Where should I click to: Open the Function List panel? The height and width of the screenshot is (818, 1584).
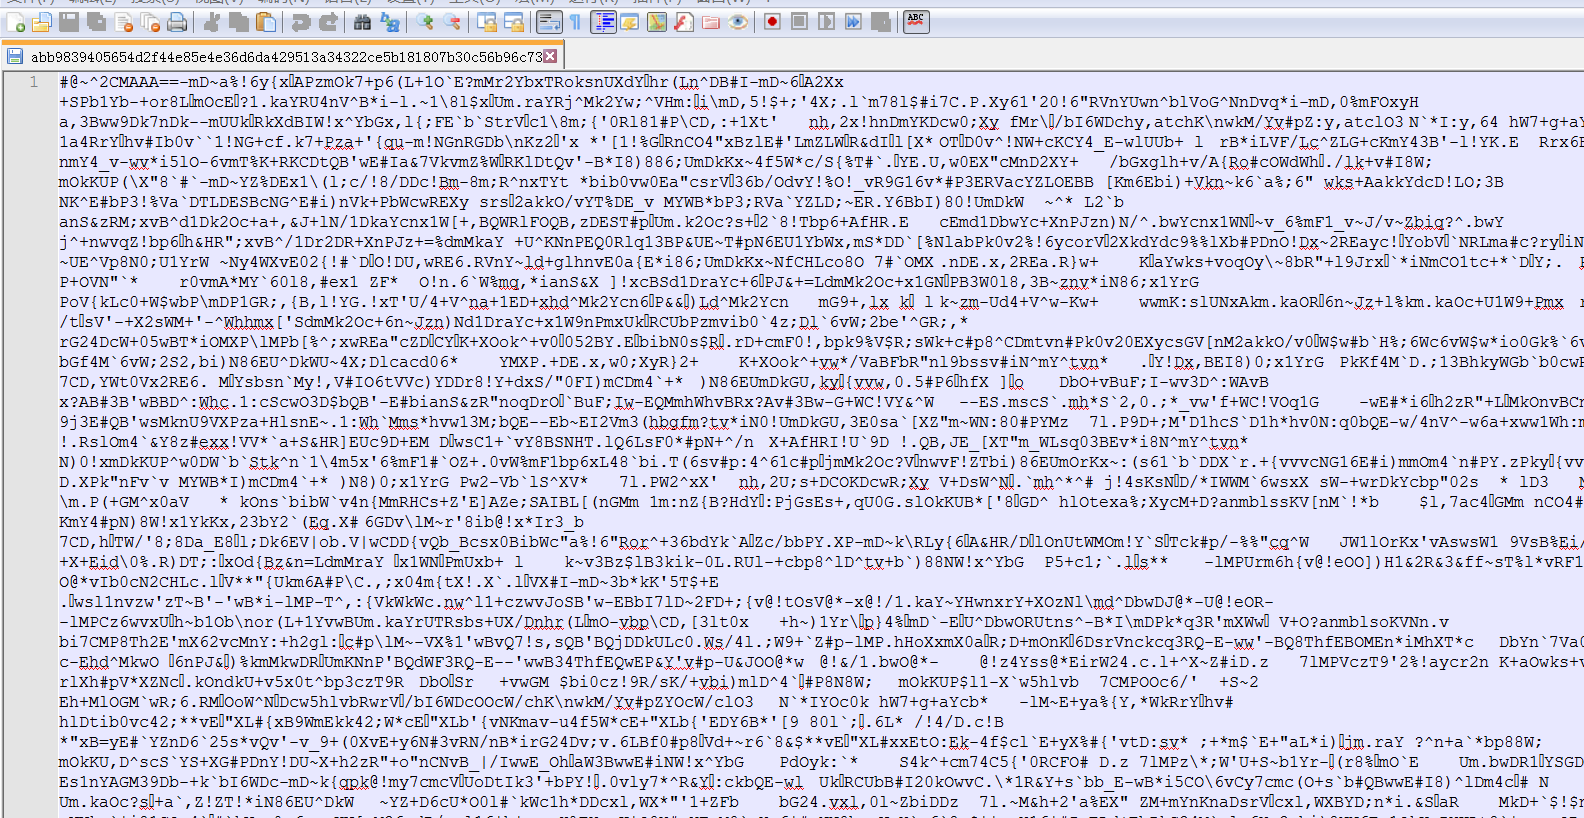pos(684,22)
